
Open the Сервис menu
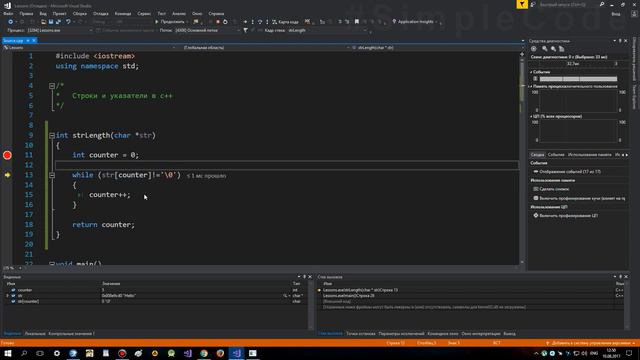point(144,13)
